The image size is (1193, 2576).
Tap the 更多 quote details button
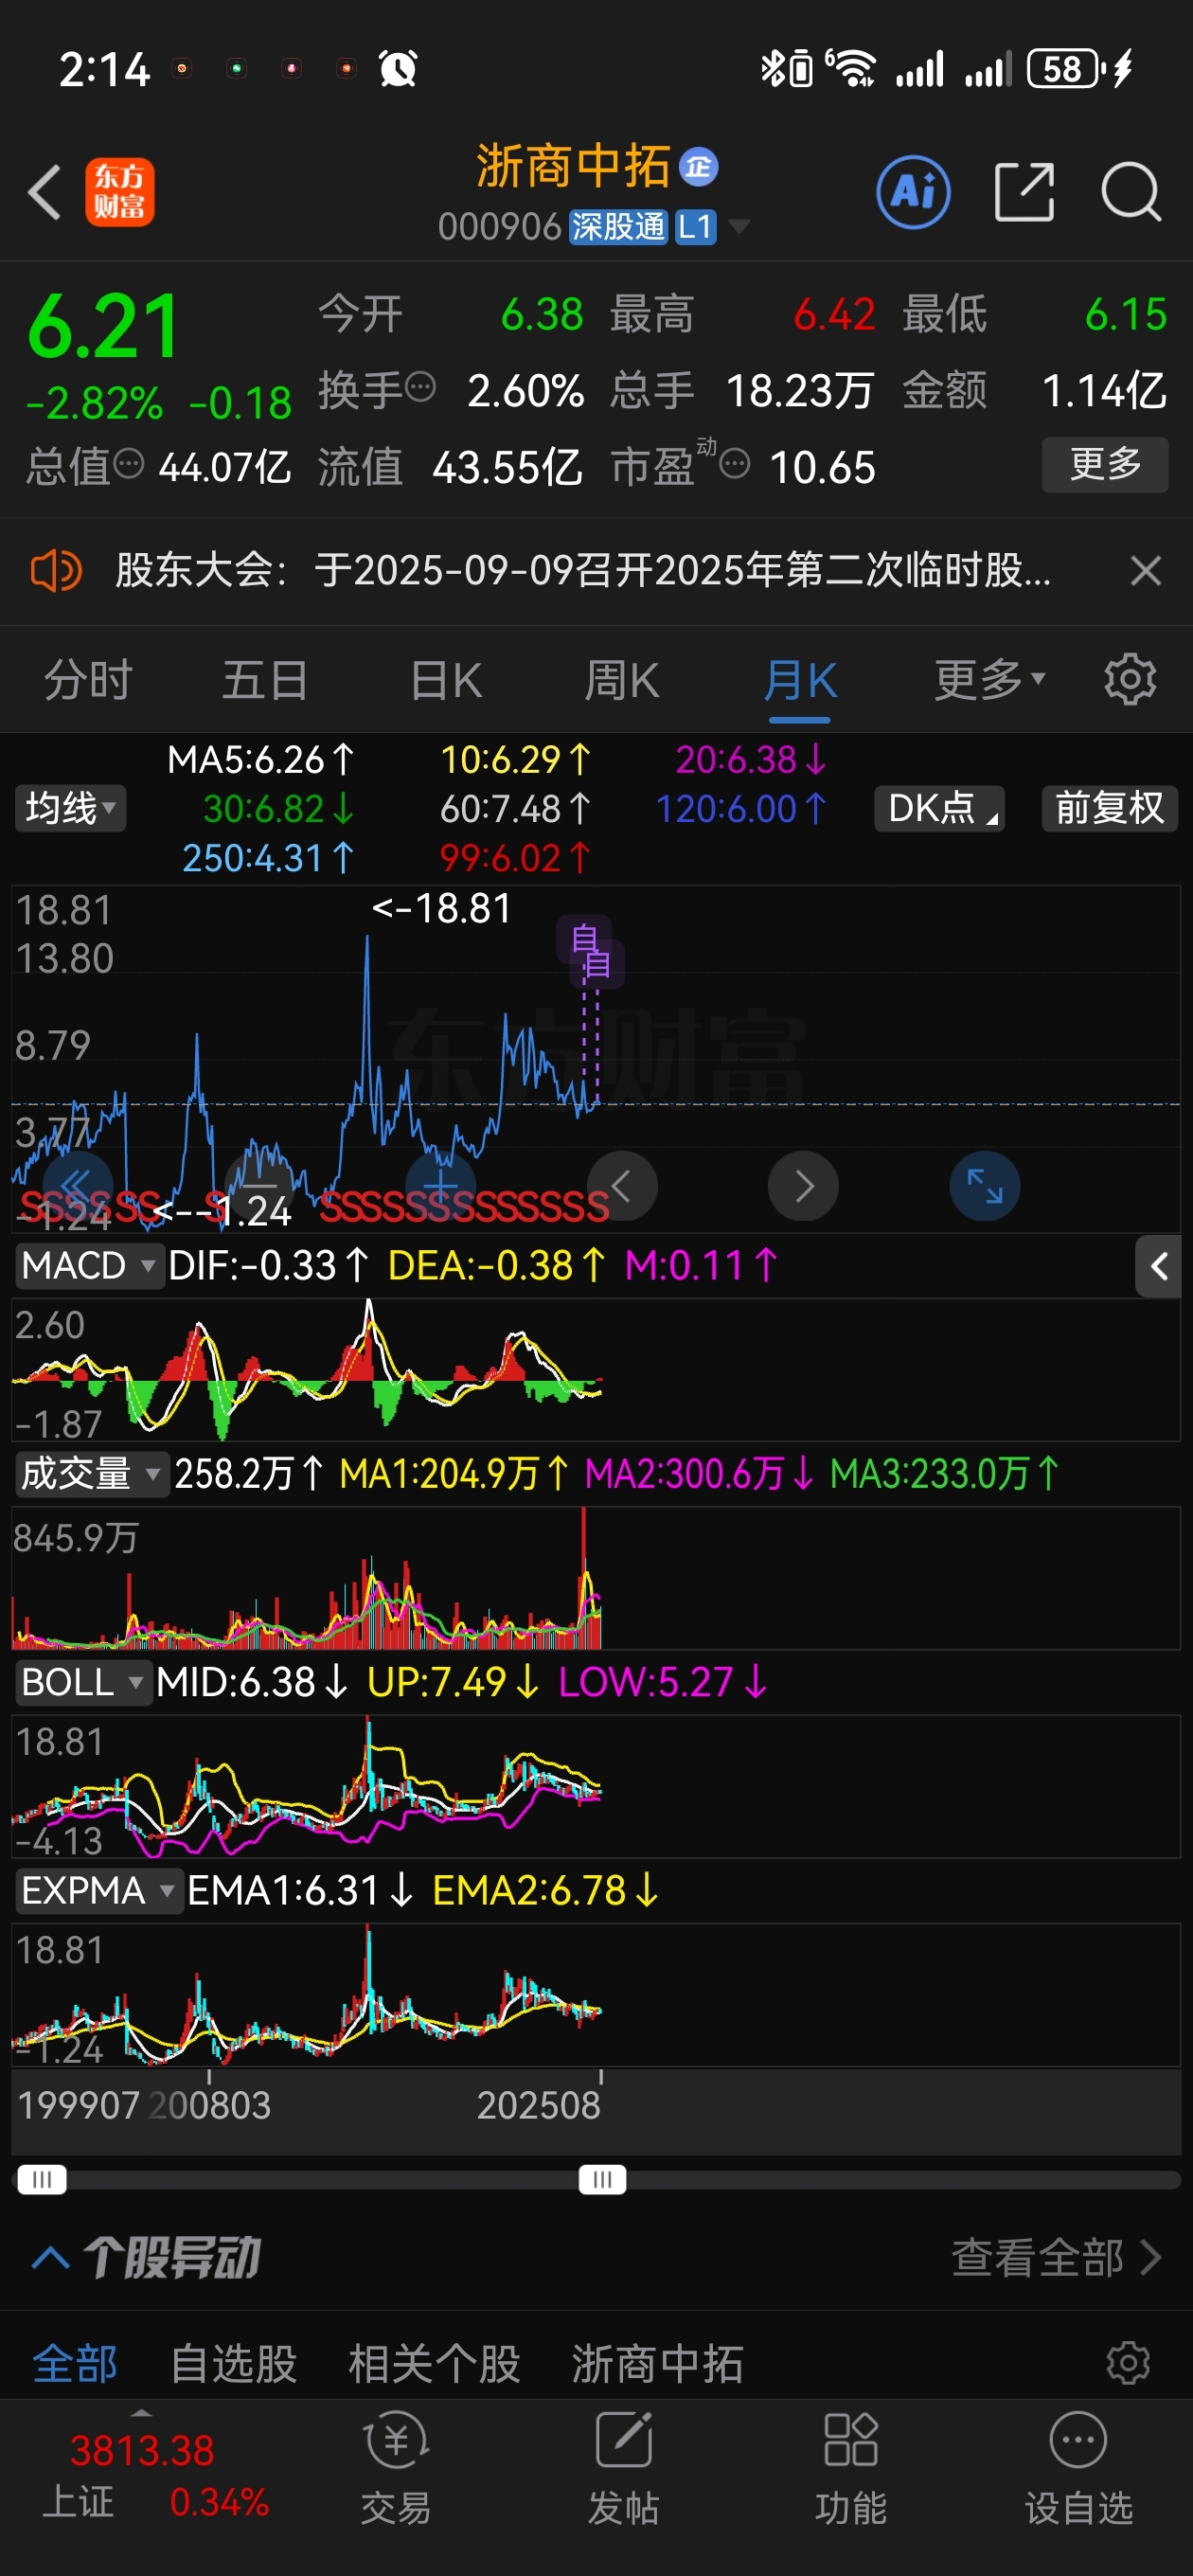point(1105,464)
